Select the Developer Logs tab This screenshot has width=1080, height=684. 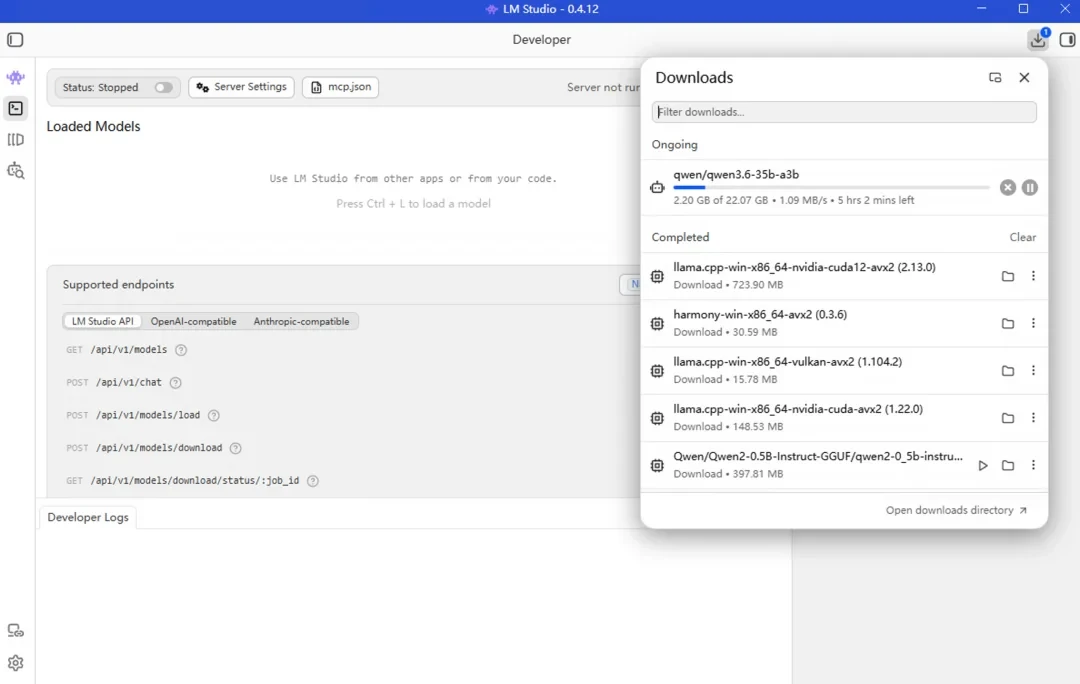coord(88,517)
